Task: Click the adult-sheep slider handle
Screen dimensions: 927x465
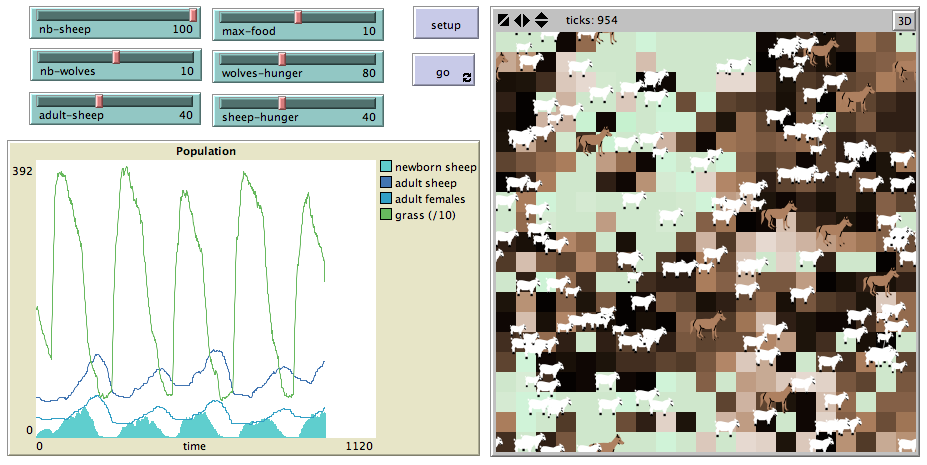Action: click(99, 101)
